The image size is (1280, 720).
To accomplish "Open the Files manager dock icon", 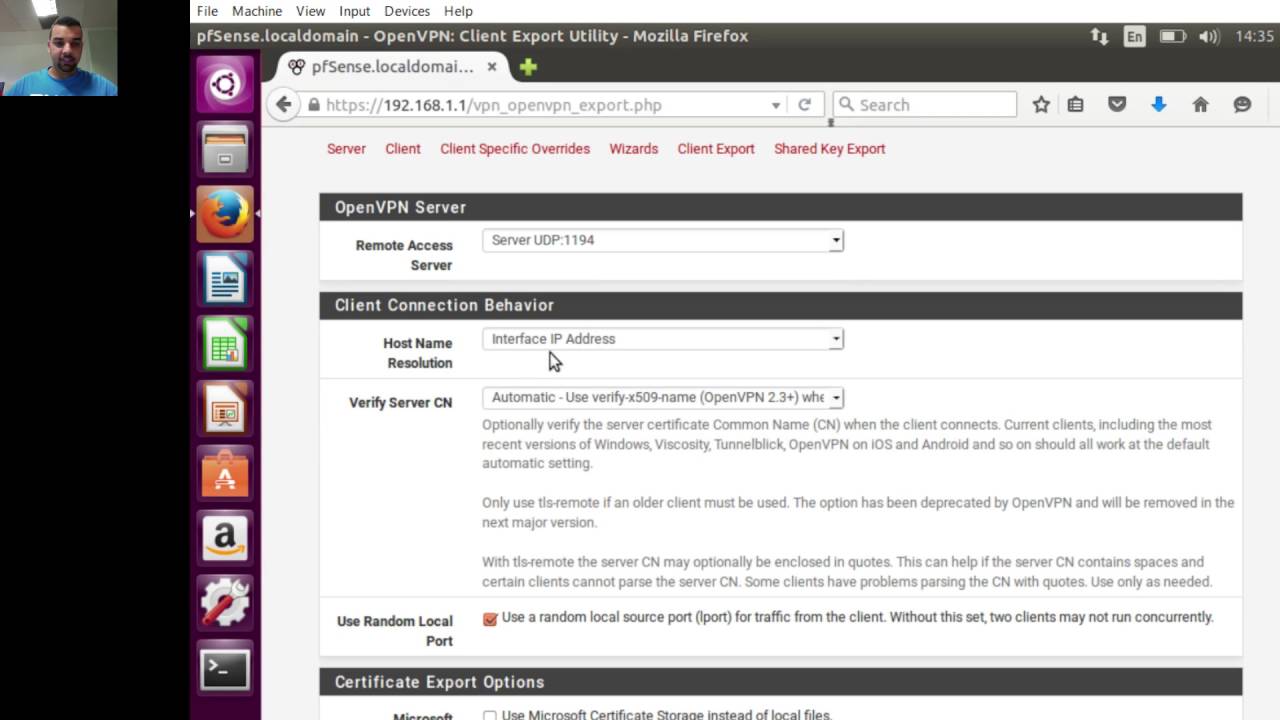I will [225, 149].
